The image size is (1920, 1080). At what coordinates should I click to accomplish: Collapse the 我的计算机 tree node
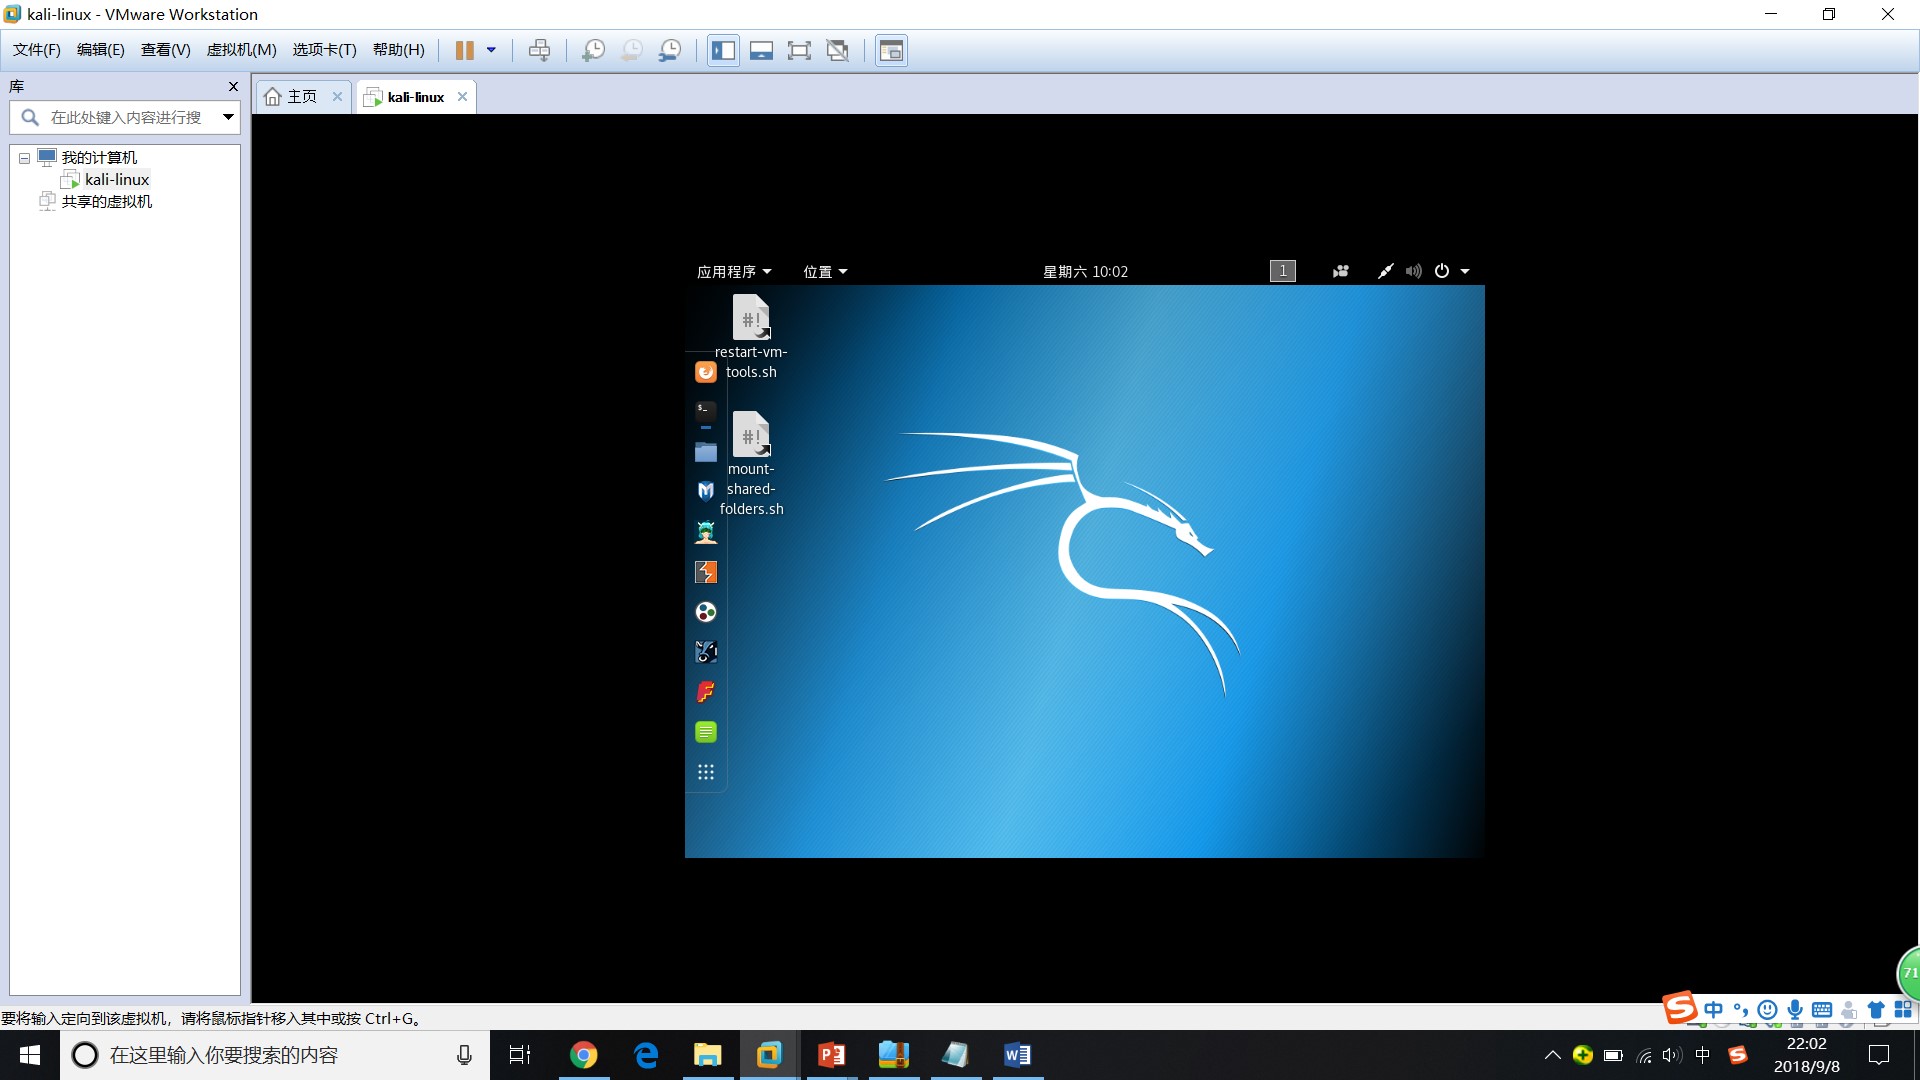point(24,158)
